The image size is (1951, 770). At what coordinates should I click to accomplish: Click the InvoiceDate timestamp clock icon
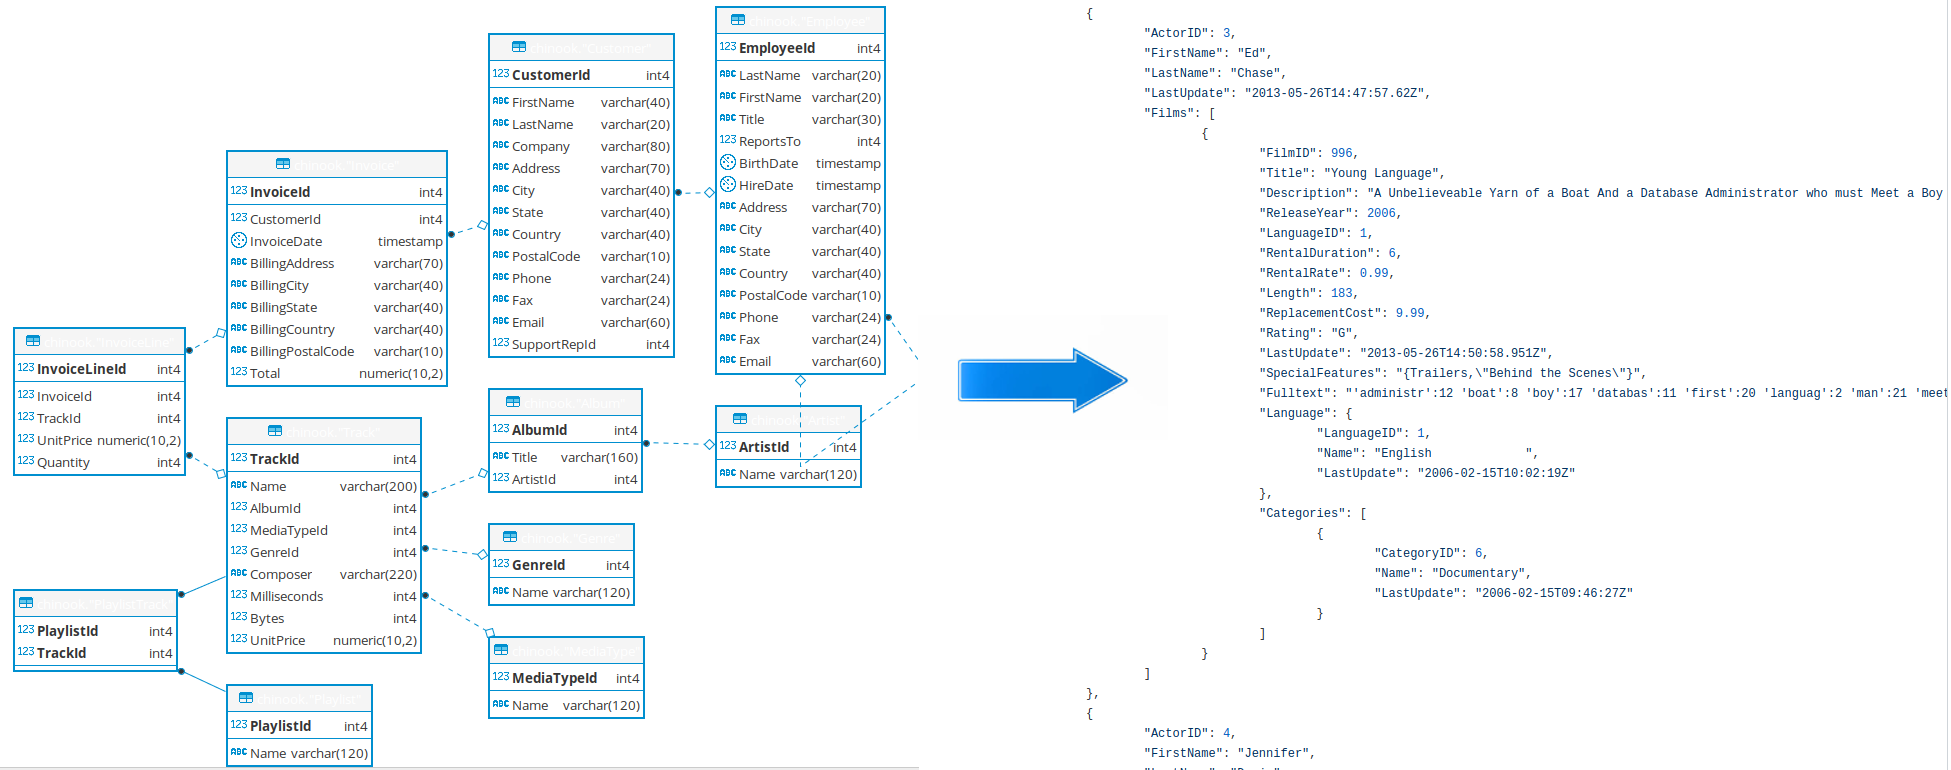[239, 241]
